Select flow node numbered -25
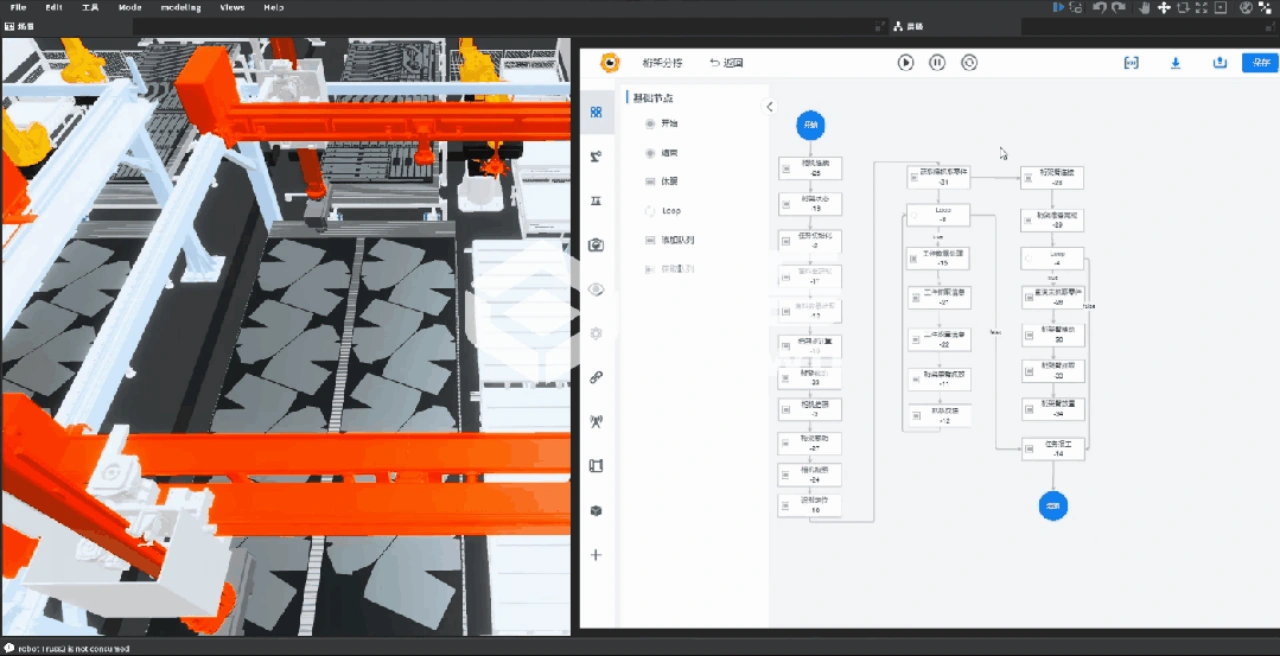Screen dimensions: 1280x656 point(810,168)
